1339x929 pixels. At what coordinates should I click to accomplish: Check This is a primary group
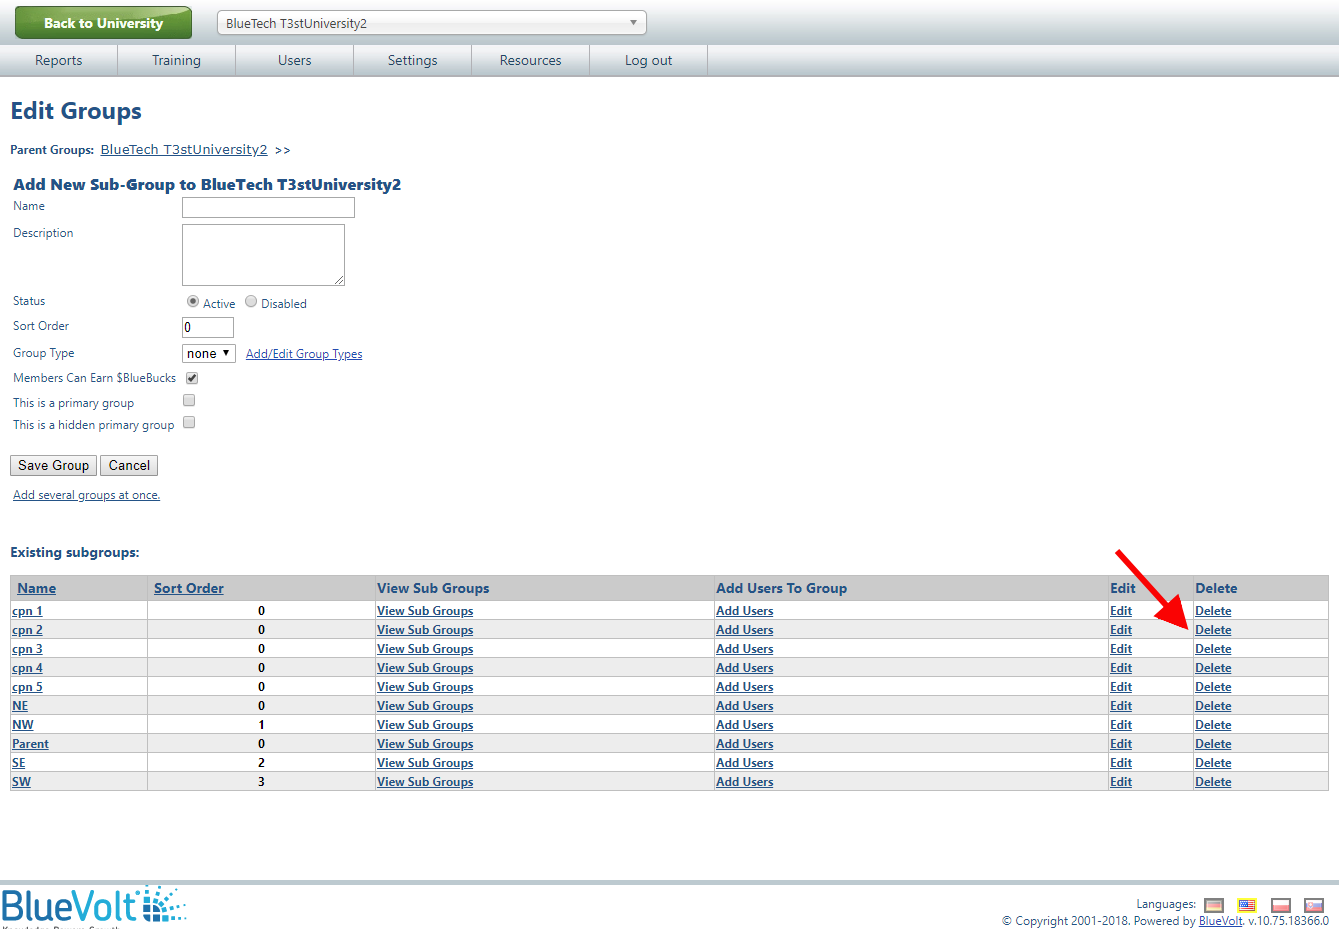(189, 400)
